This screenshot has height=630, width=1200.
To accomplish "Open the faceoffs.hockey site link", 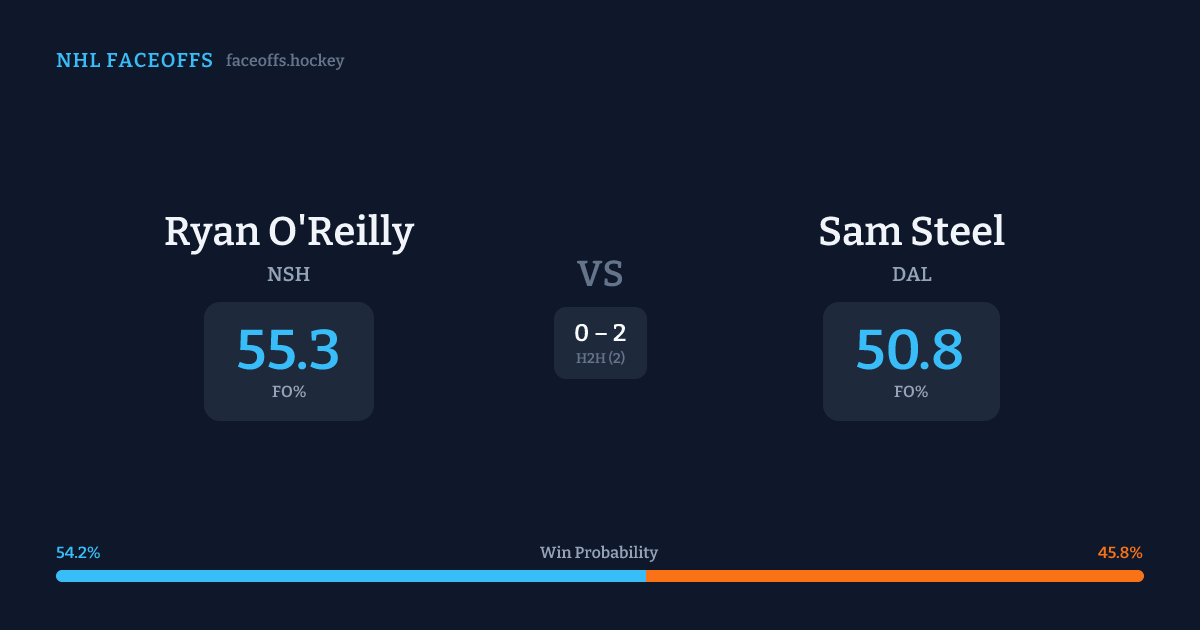I will tap(285, 61).
